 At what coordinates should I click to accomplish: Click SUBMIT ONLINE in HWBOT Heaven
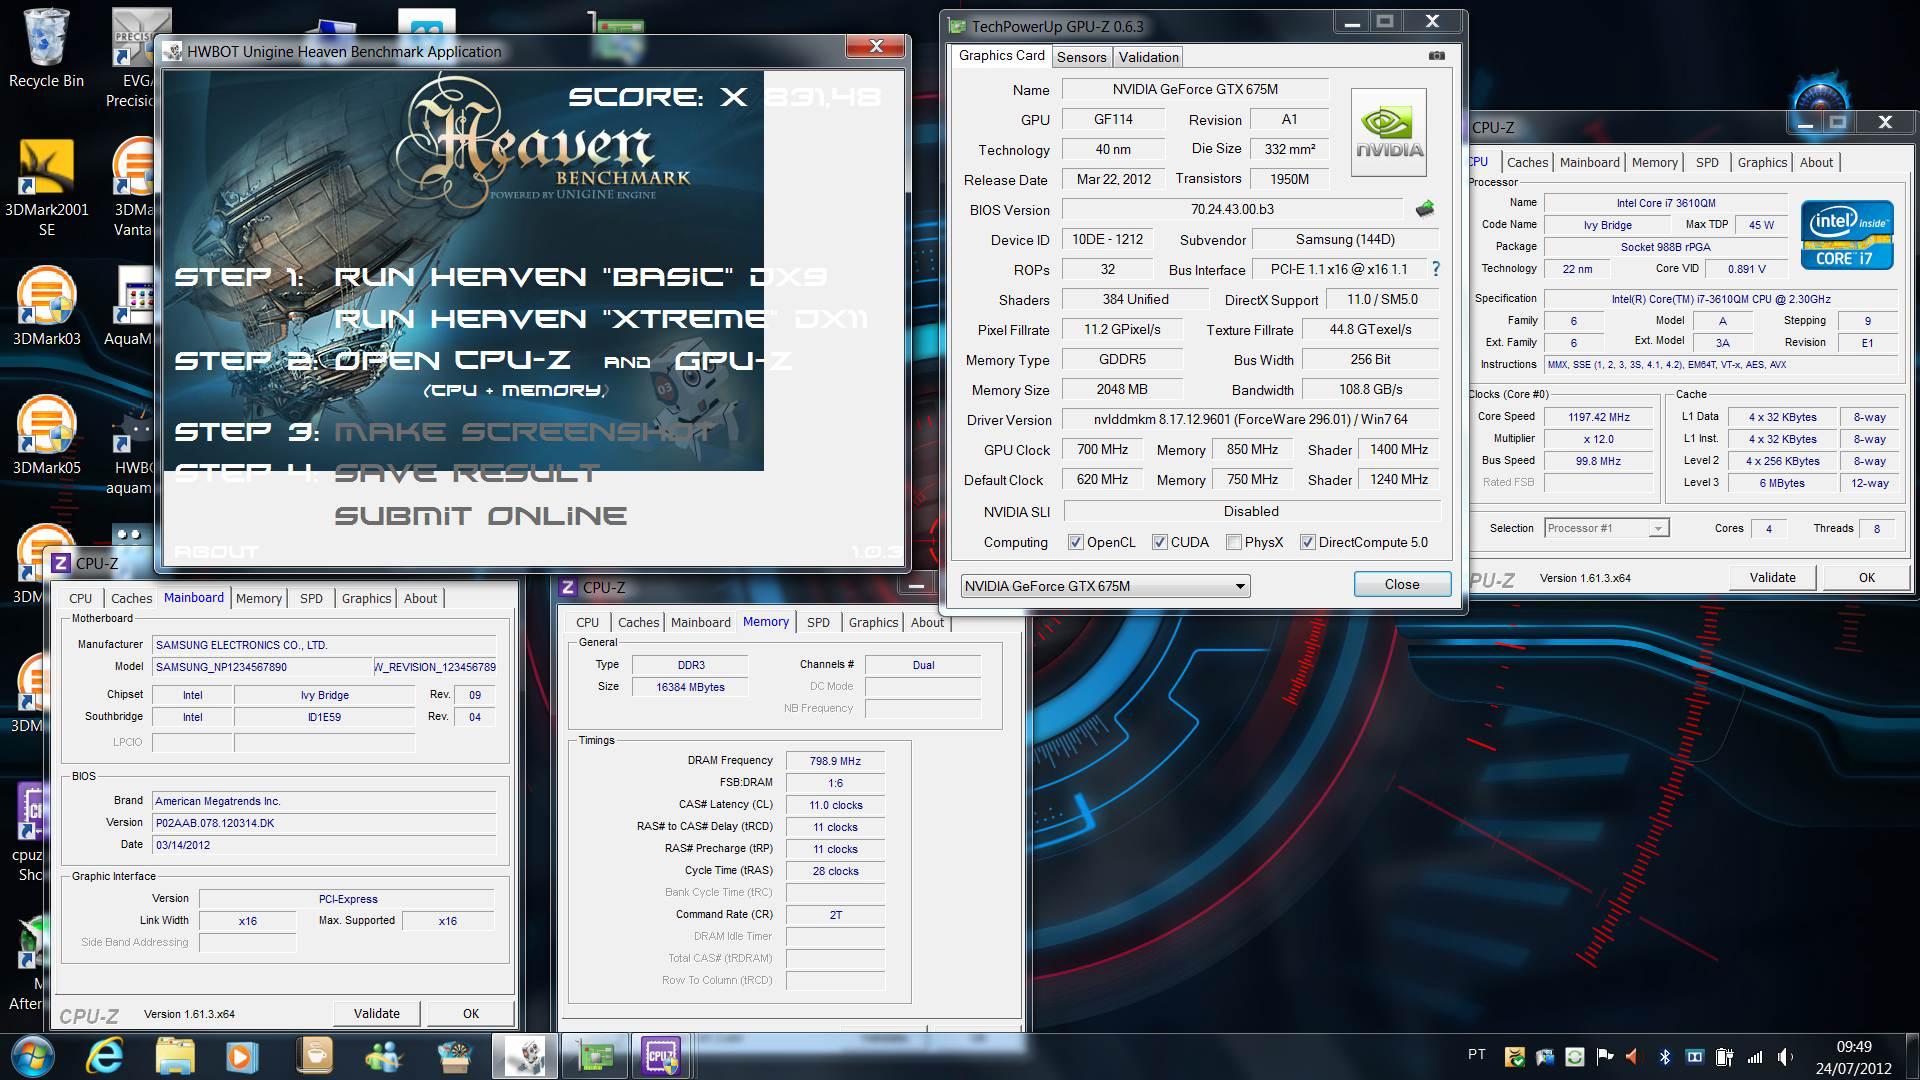(x=480, y=516)
